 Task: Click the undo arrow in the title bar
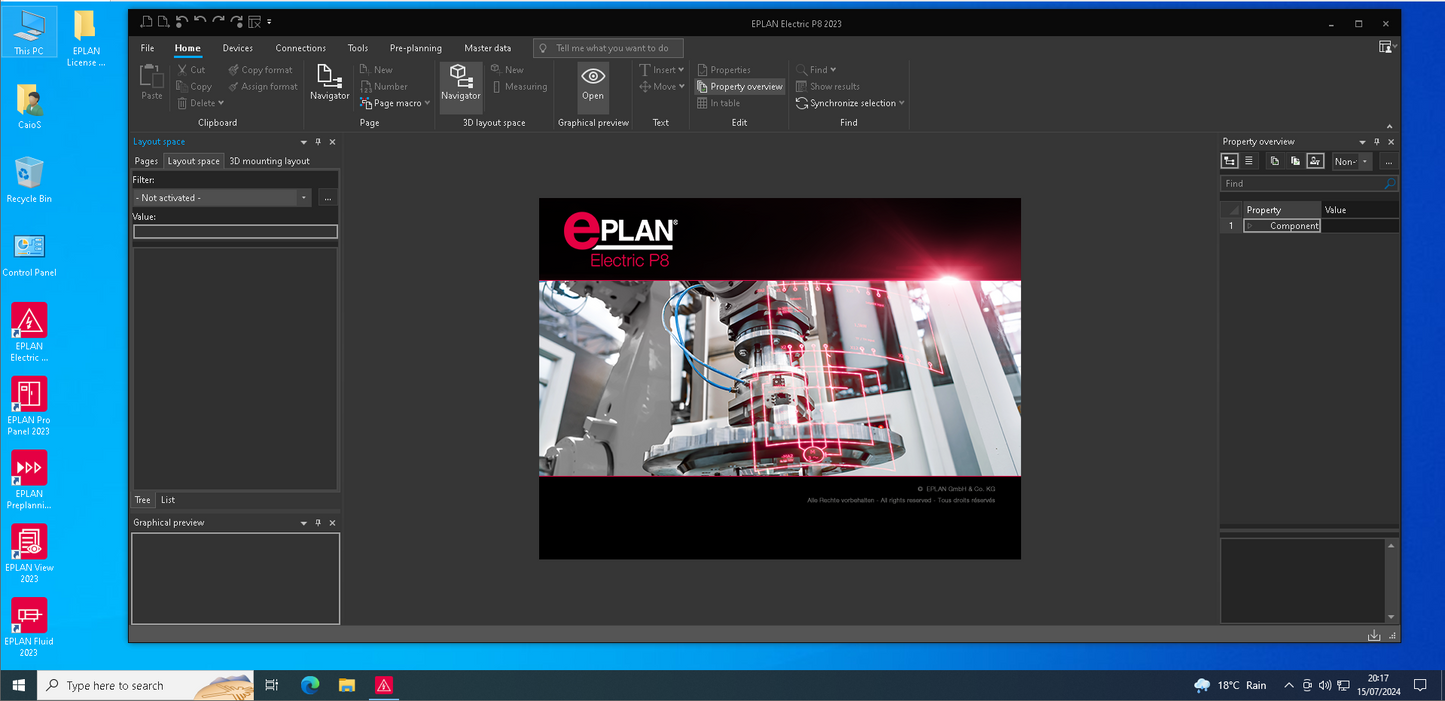(199, 21)
